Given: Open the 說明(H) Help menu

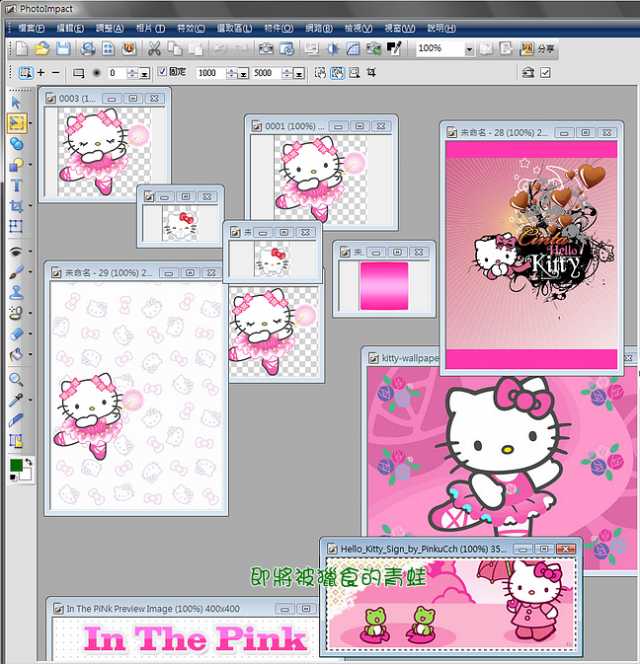Looking at the screenshot, I should coord(441,28).
